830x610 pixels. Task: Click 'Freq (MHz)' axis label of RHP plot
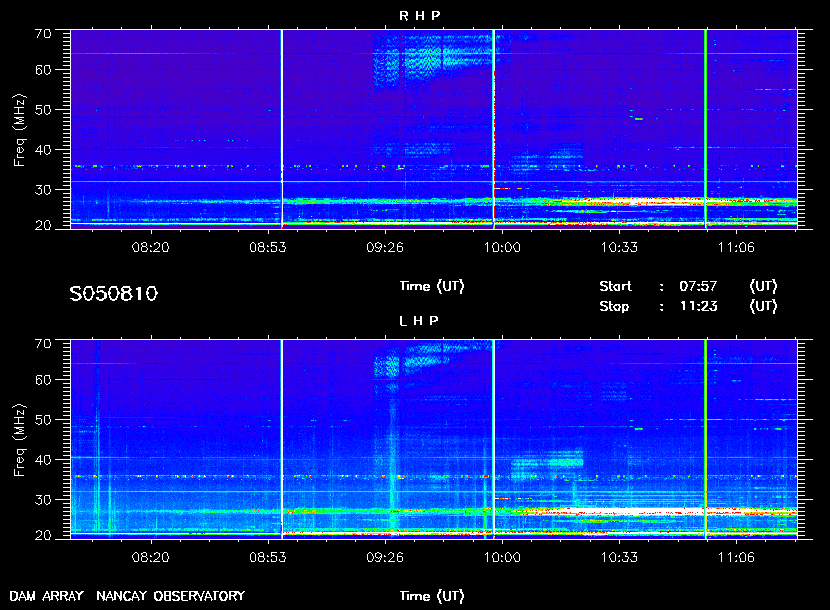pyautogui.click(x=20, y=130)
